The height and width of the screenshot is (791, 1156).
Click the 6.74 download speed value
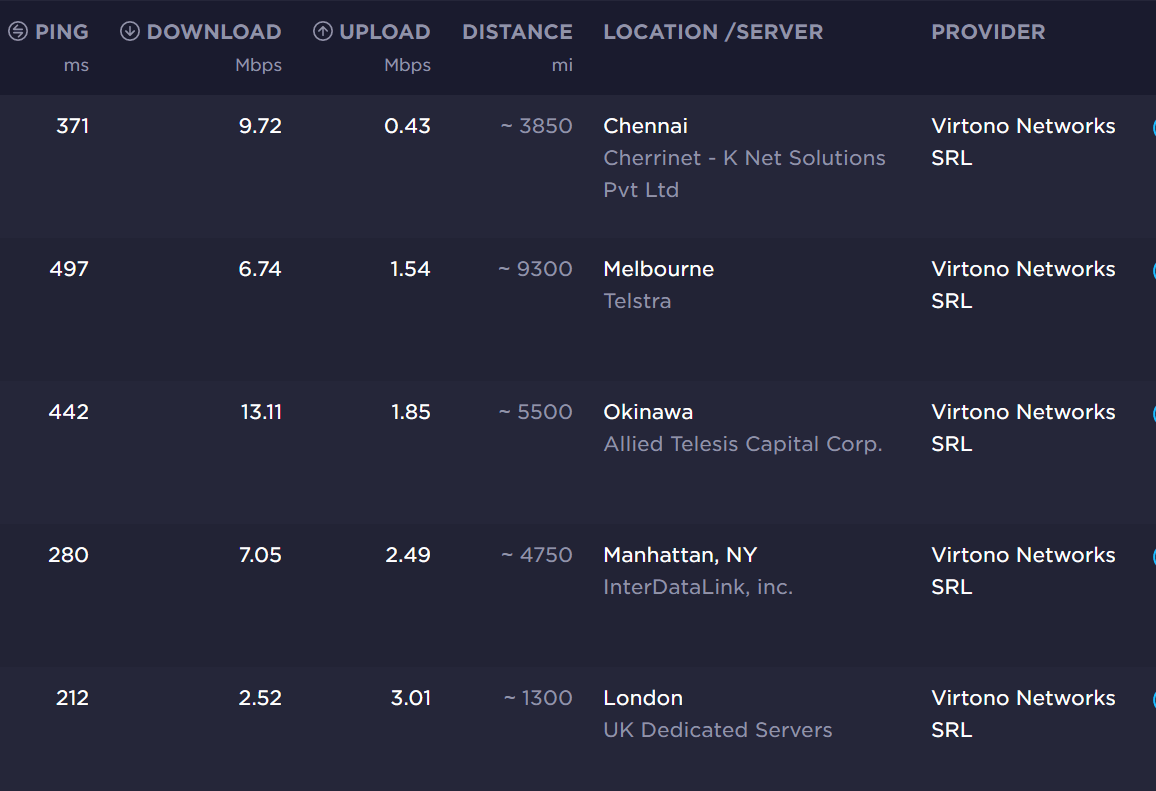tap(260, 269)
